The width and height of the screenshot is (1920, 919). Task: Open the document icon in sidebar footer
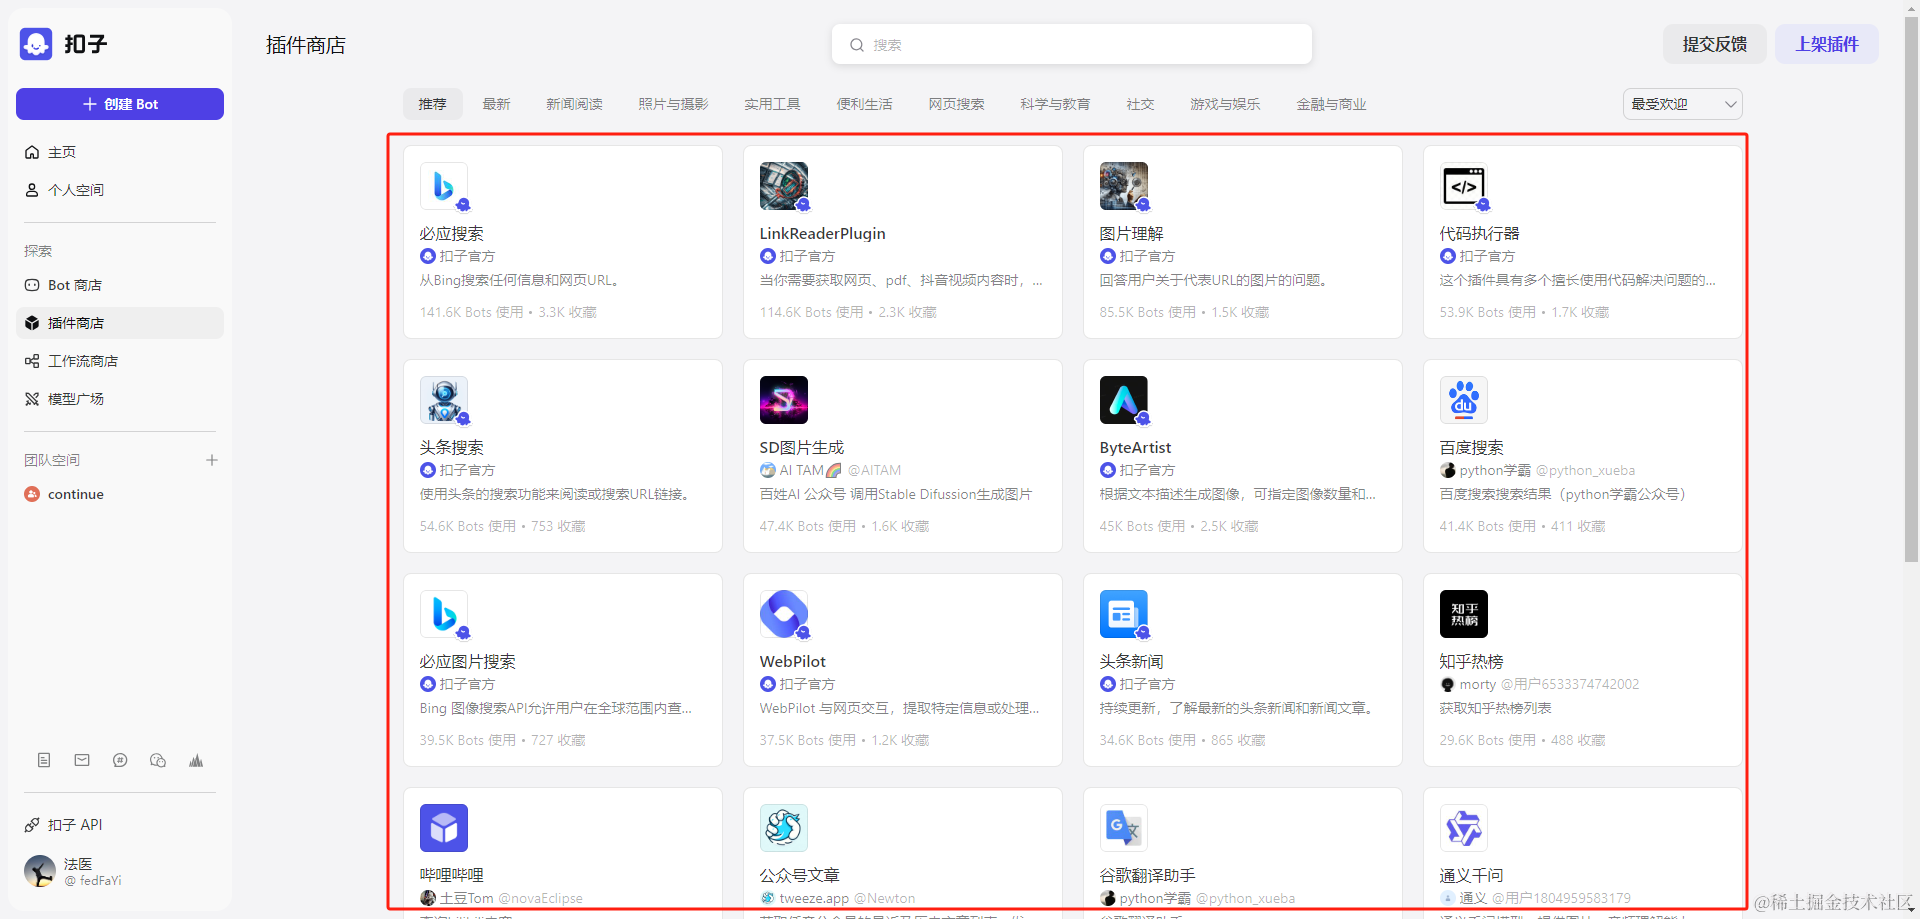point(44,761)
